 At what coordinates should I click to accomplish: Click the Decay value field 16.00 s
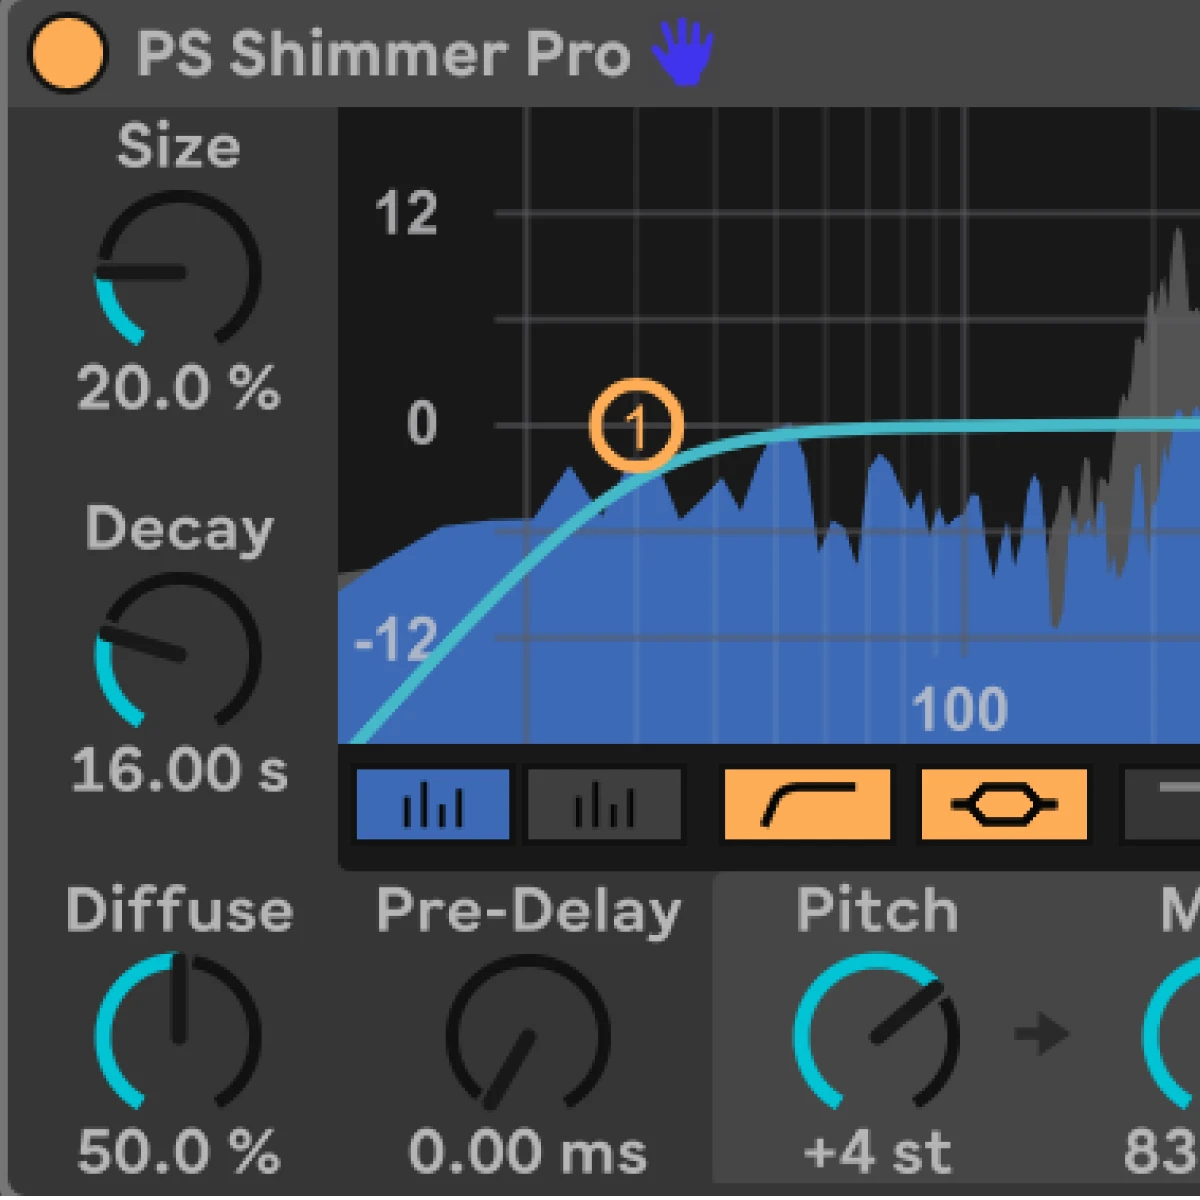178,770
